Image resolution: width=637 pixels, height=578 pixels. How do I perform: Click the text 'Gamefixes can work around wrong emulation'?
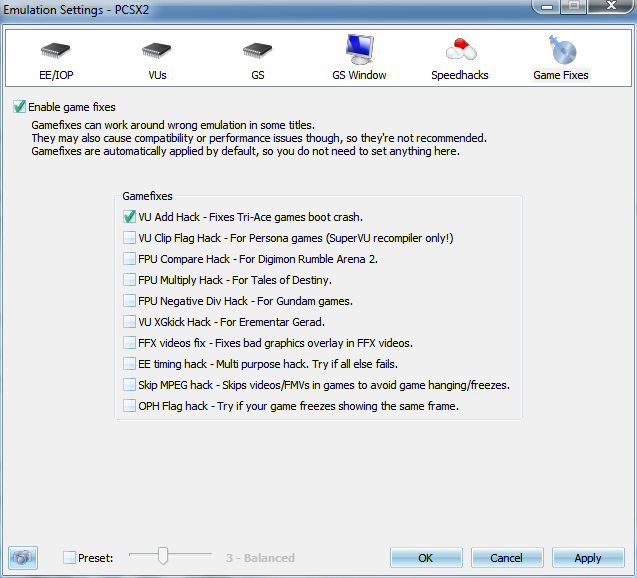173,125
